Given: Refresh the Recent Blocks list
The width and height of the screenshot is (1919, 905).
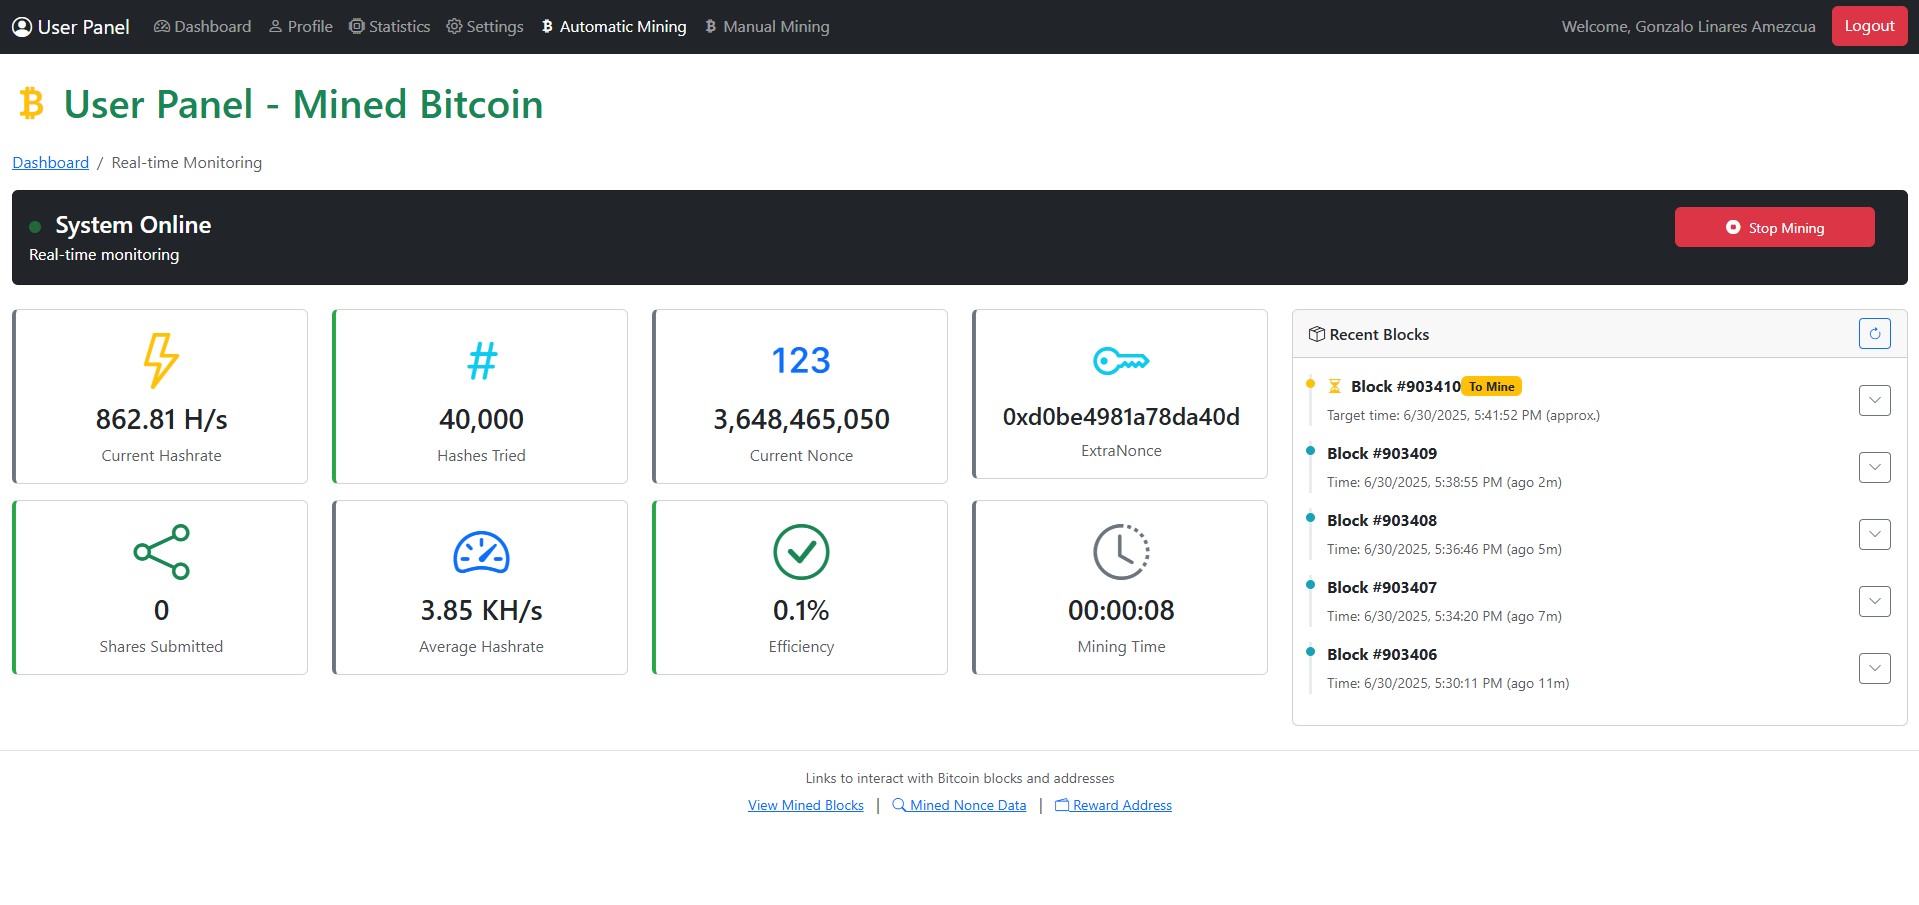Looking at the screenshot, I should pyautogui.click(x=1875, y=334).
